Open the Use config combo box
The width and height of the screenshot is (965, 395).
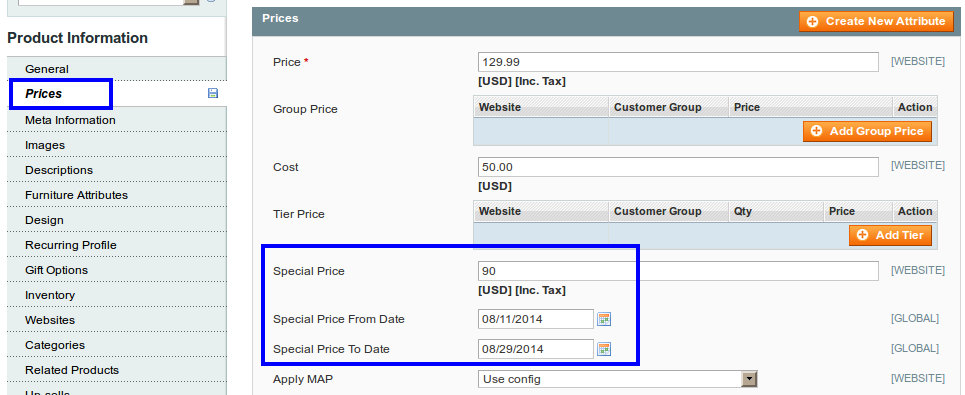pyautogui.click(x=617, y=379)
